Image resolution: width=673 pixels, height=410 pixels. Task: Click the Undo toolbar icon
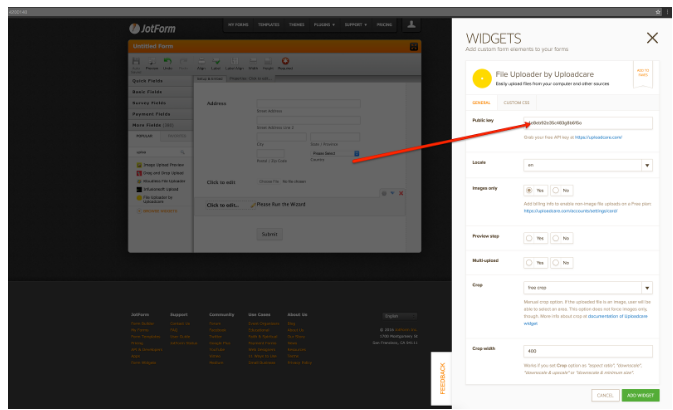click(167, 61)
